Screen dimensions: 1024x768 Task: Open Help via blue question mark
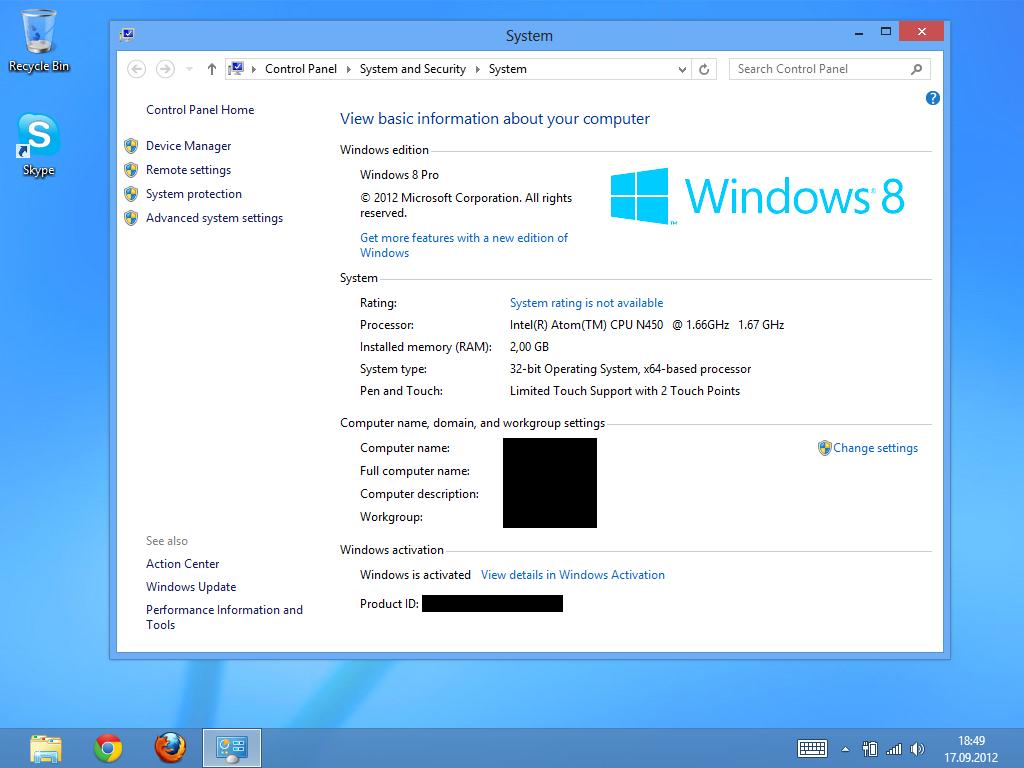[933, 98]
